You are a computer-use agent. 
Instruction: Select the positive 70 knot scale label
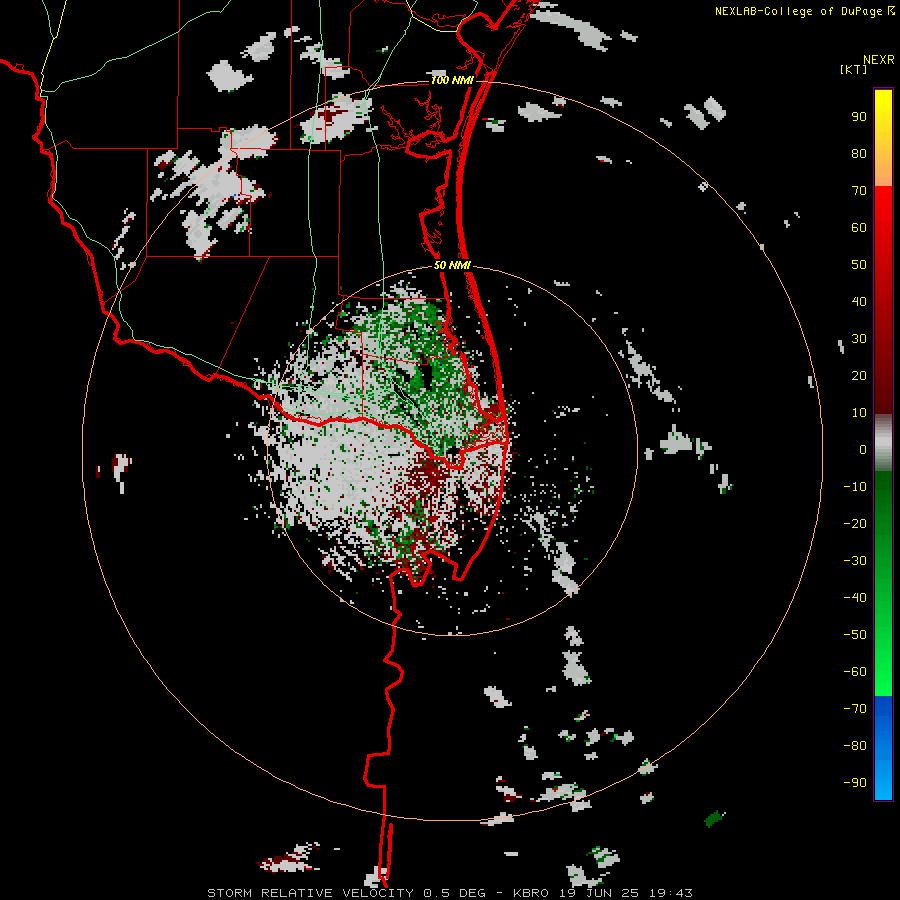(859, 191)
